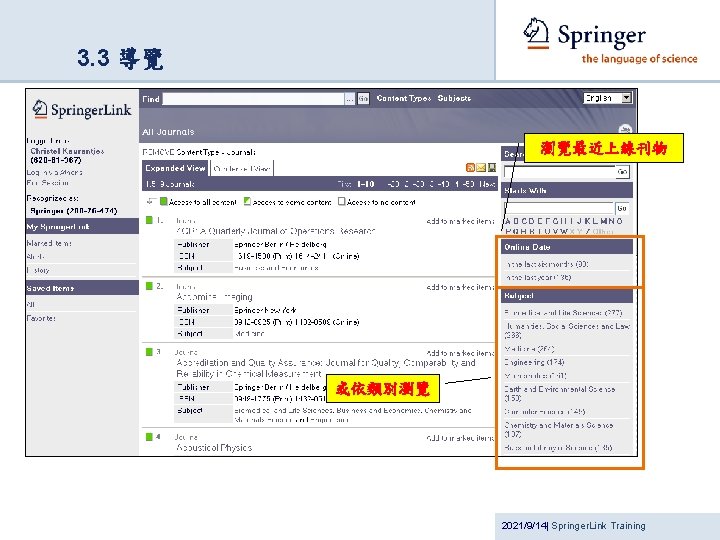Select results range 1-10
720x540 pixels.
(x=366, y=184)
